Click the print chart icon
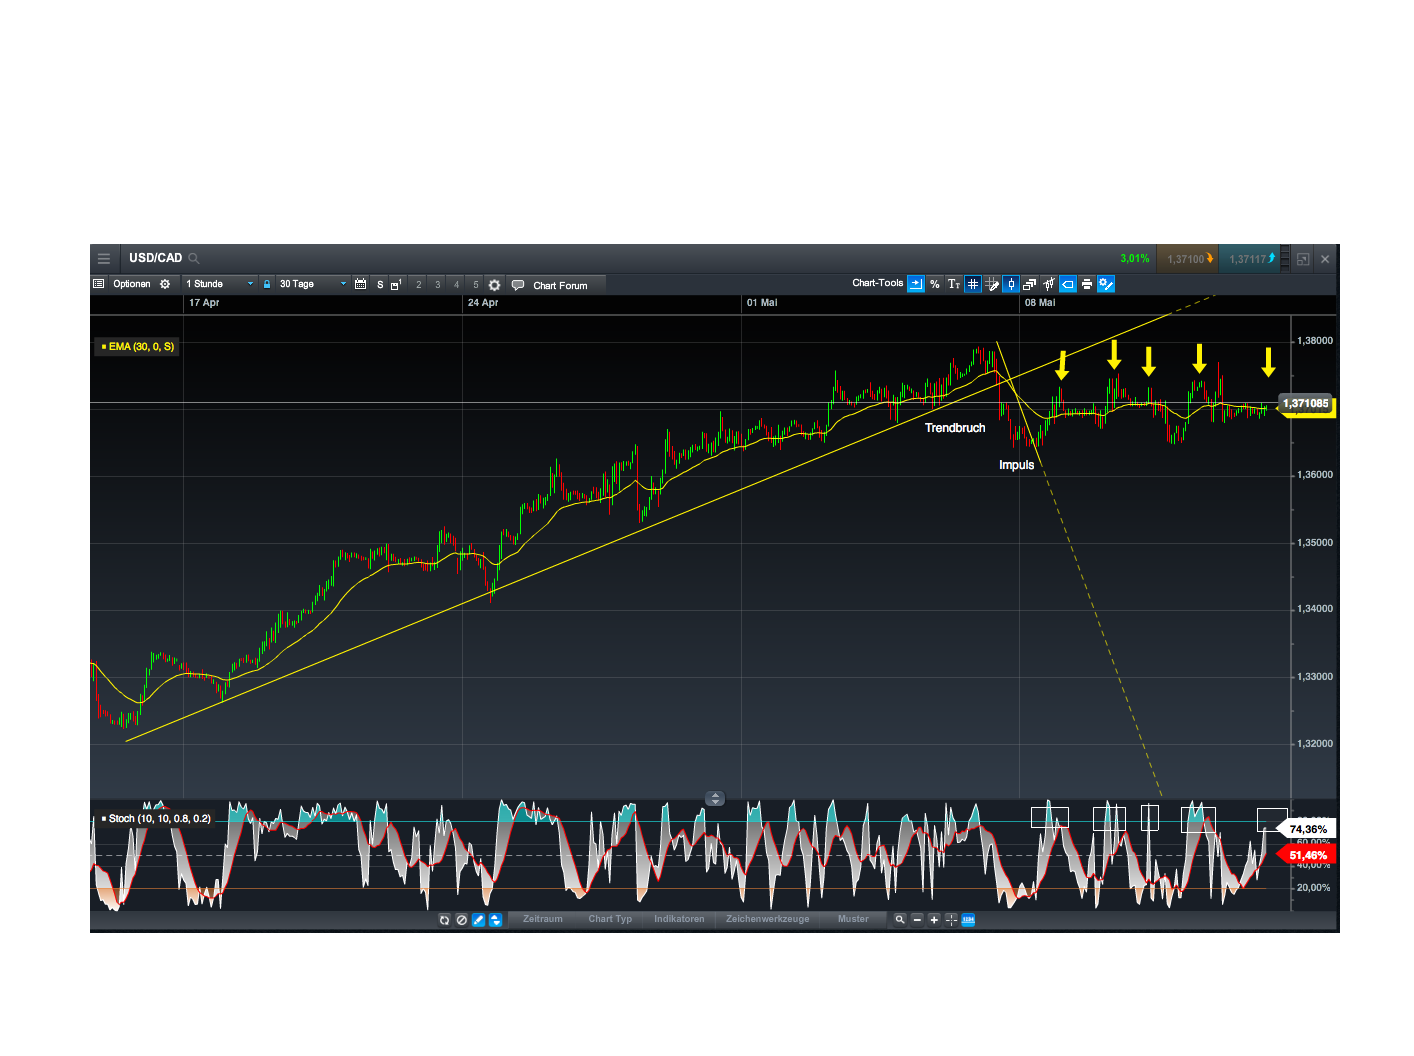The width and height of the screenshot is (1414, 1056). pyautogui.click(x=1087, y=284)
